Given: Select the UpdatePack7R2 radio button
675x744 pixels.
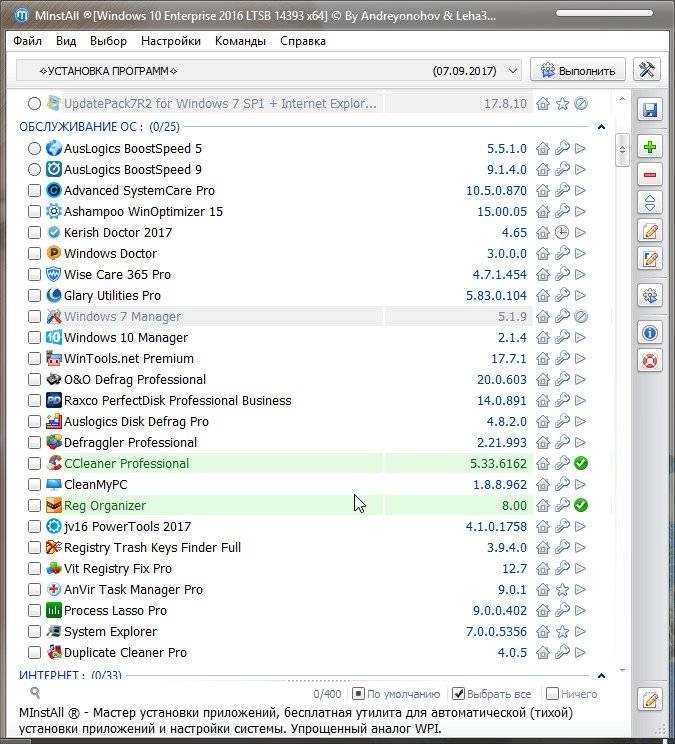Looking at the screenshot, I should [x=34, y=103].
